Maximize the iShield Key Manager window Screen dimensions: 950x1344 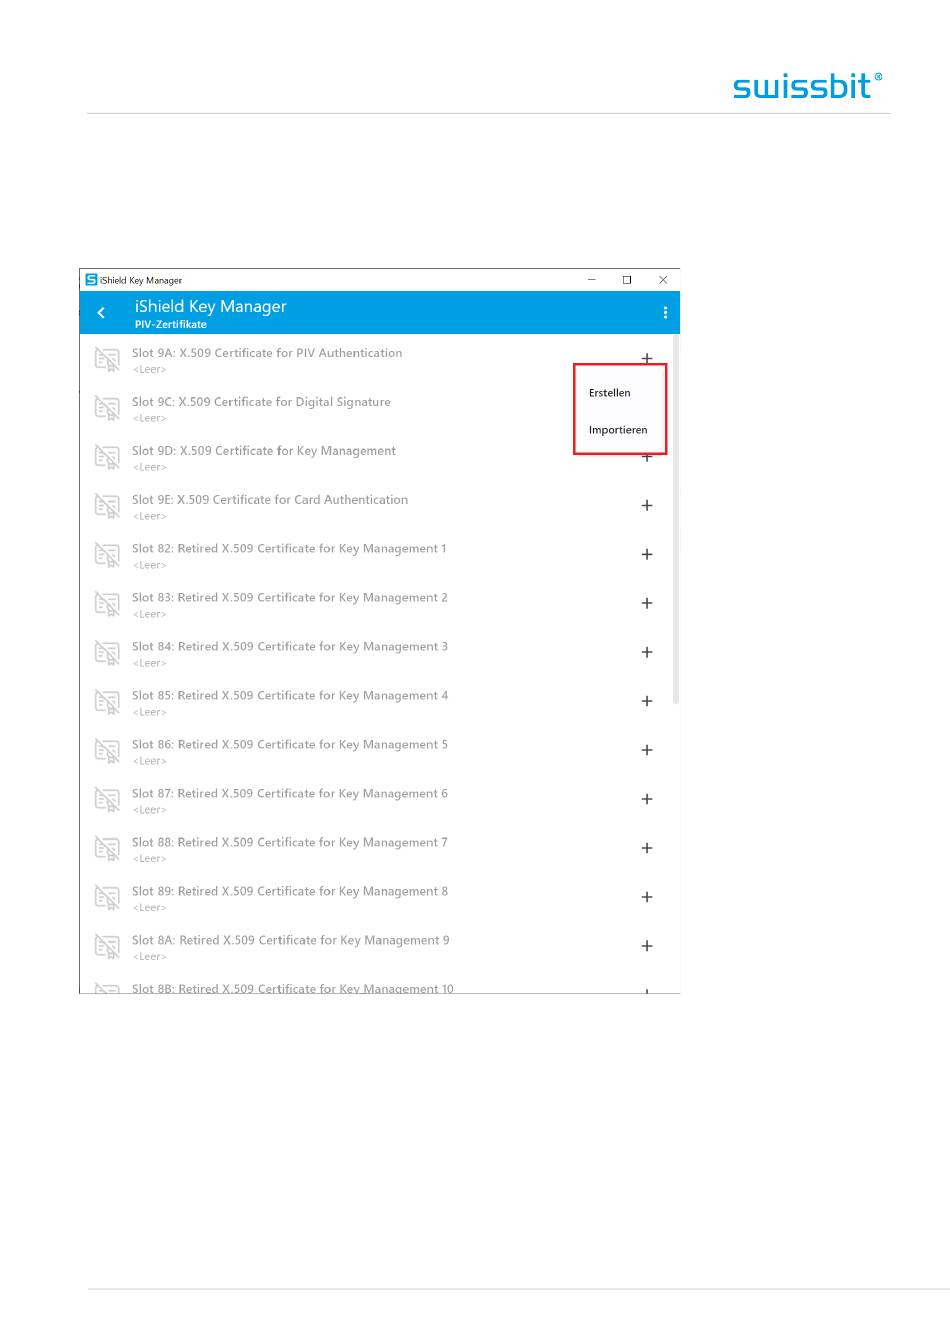pos(627,280)
